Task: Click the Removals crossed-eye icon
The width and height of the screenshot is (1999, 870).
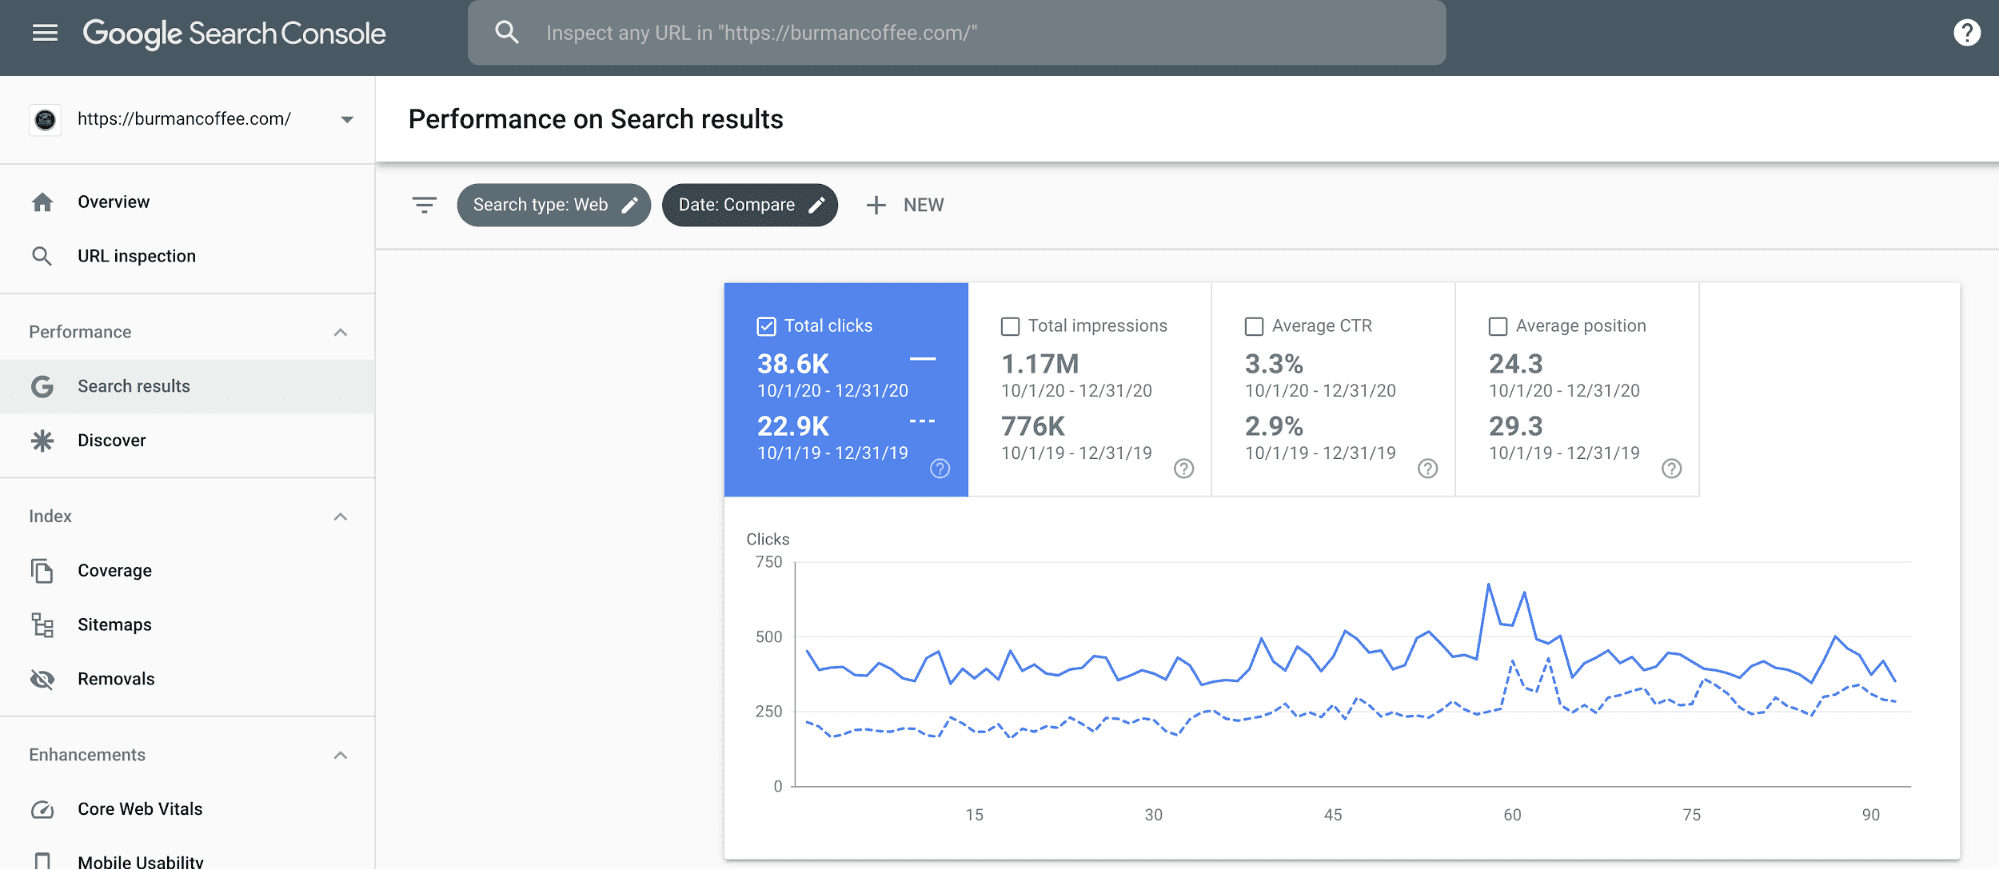Action: tap(42, 679)
